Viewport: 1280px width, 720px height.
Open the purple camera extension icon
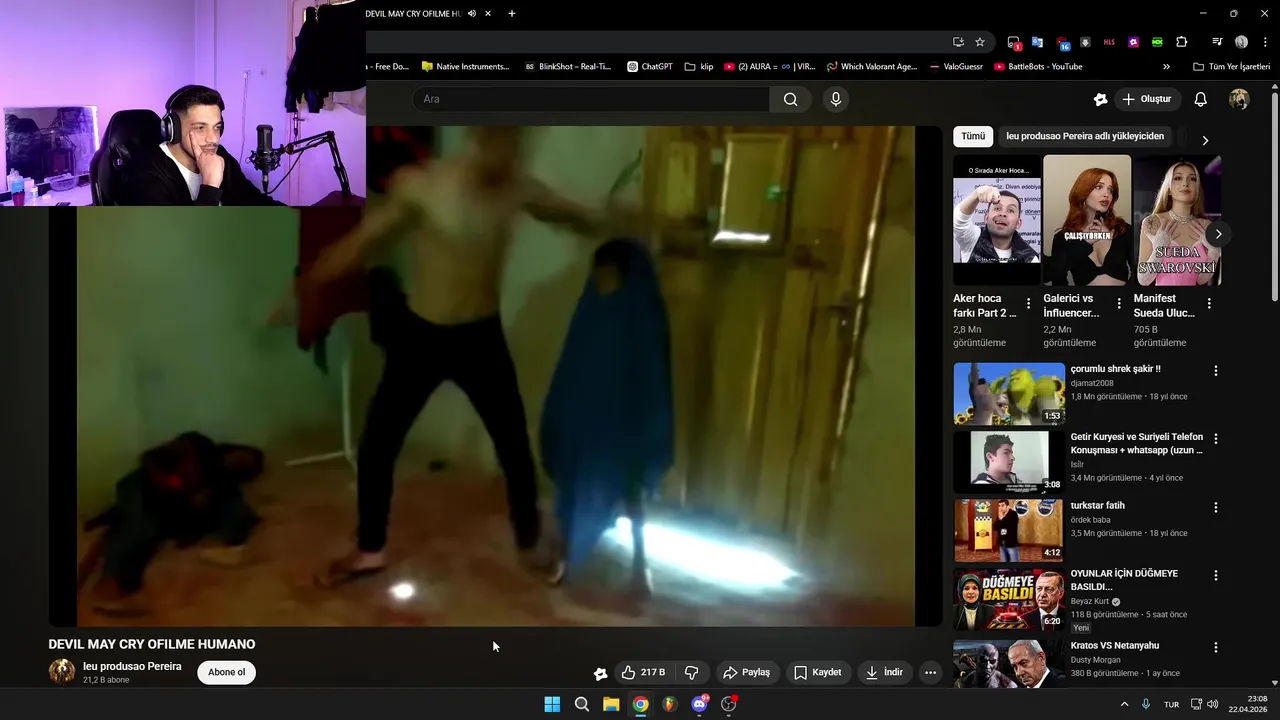(x=1133, y=42)
